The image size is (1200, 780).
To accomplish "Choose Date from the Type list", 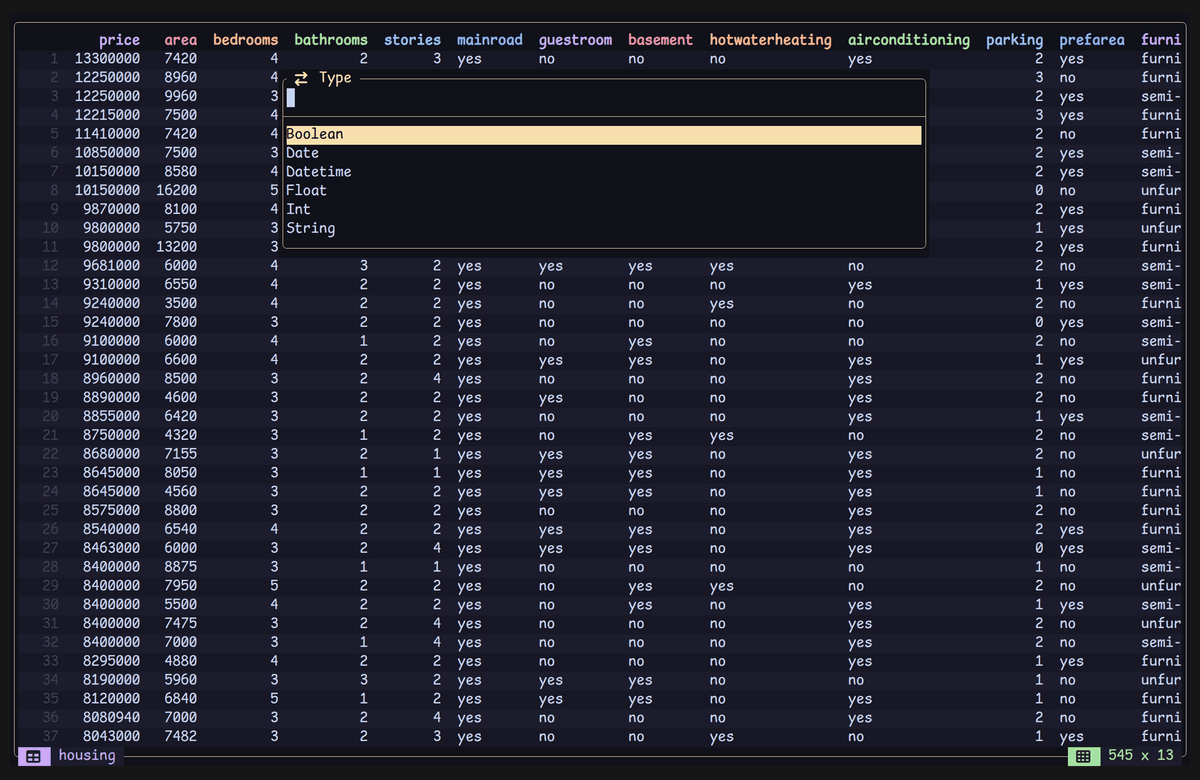I will pyautogui.click(x=603, y=154).
